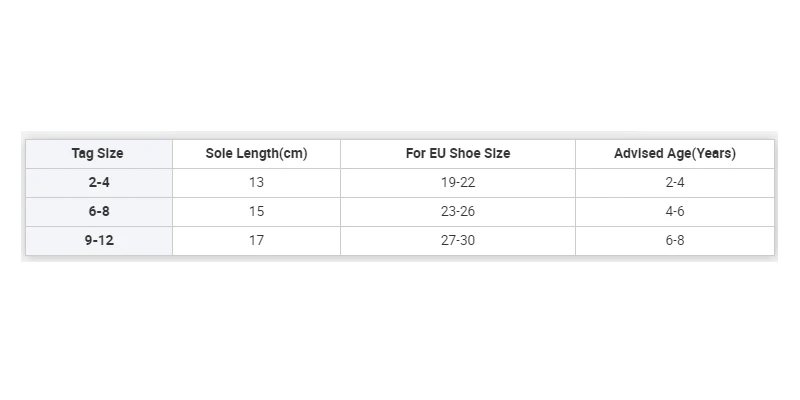Click the word 'Advised' in header

[x=637, y=153]
